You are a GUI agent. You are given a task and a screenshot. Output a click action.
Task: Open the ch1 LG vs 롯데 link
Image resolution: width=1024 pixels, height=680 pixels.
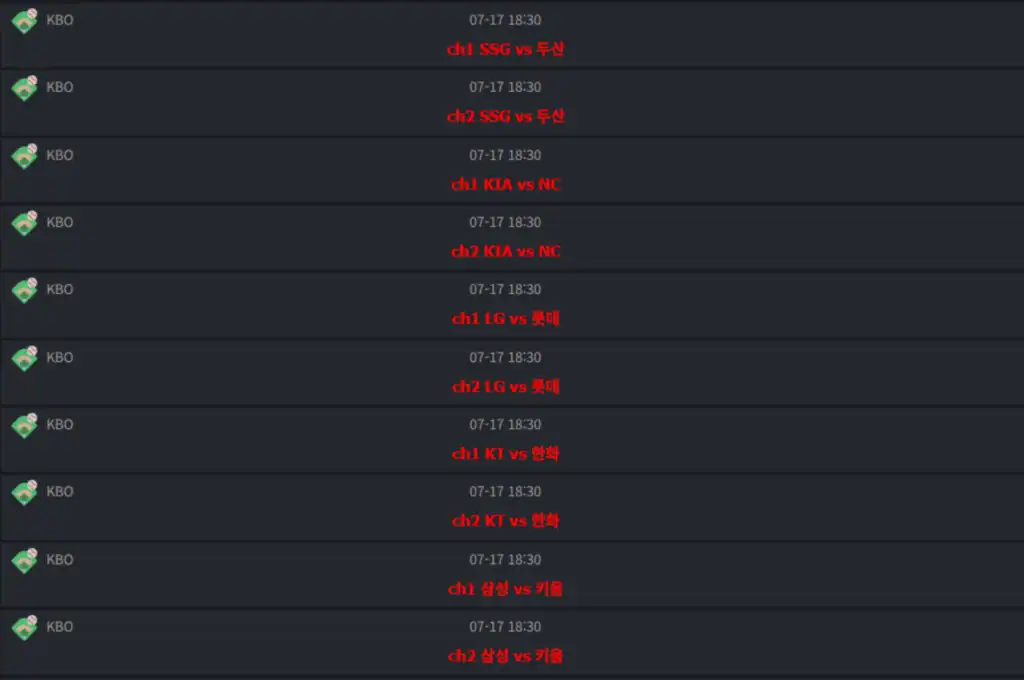[x=505, y=319]
